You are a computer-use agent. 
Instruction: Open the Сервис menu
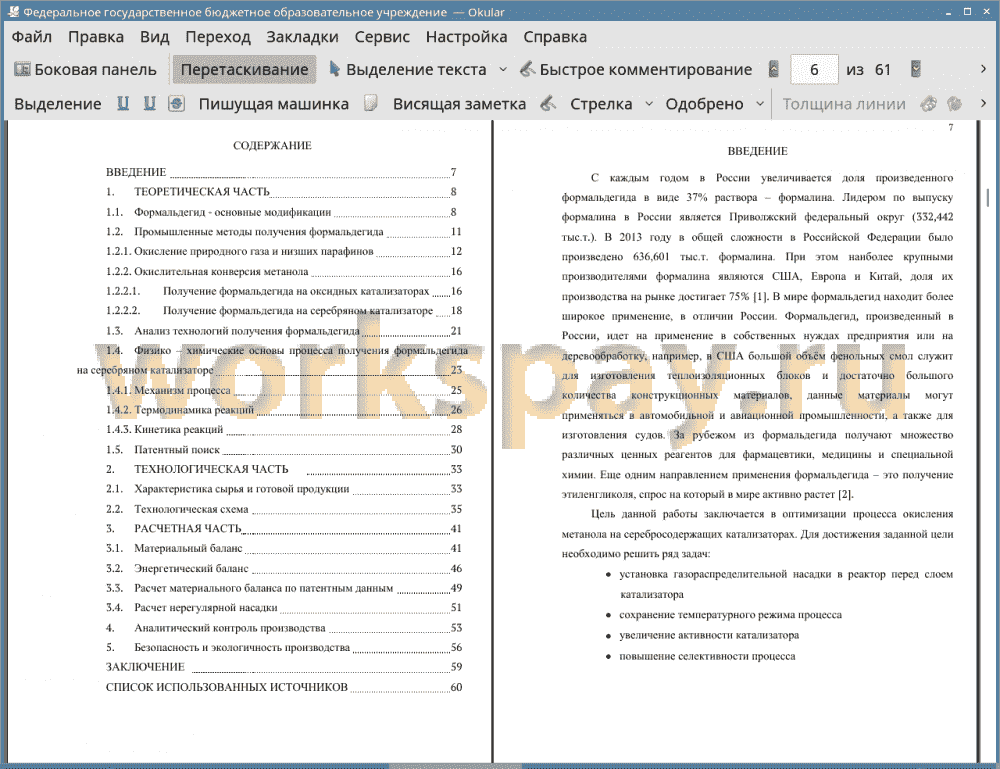click(382, 37)
